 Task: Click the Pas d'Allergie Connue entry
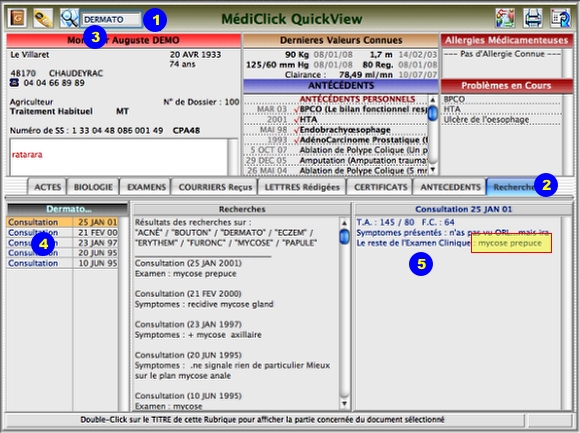tap(503, 54)
